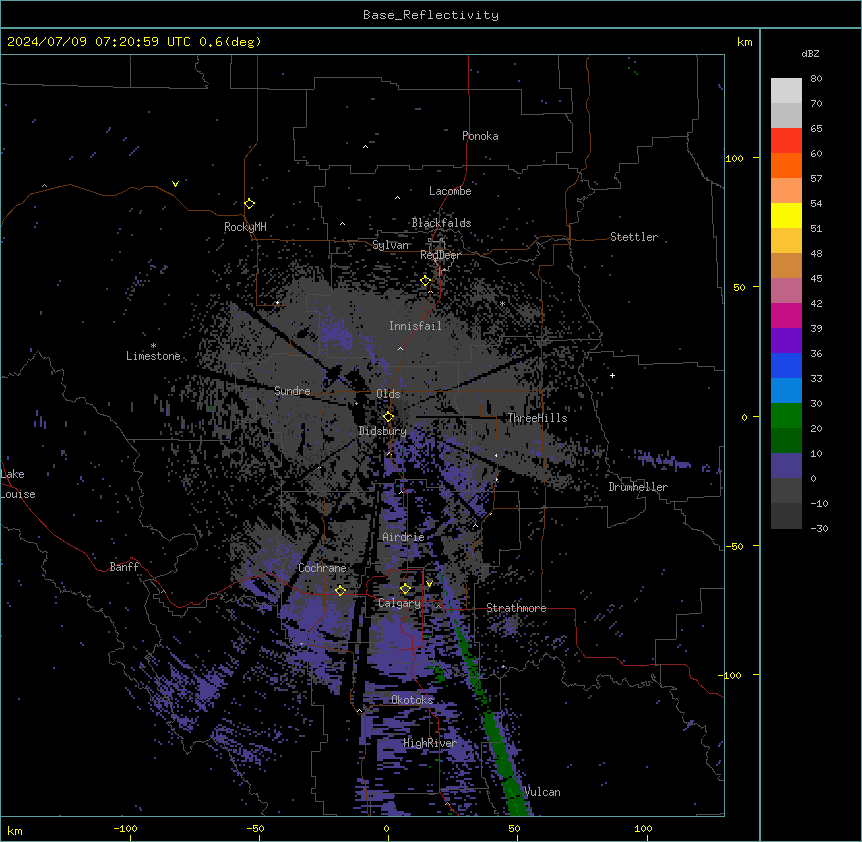
Task: Select the km unit label at bottom left
Action: [14, 830]
